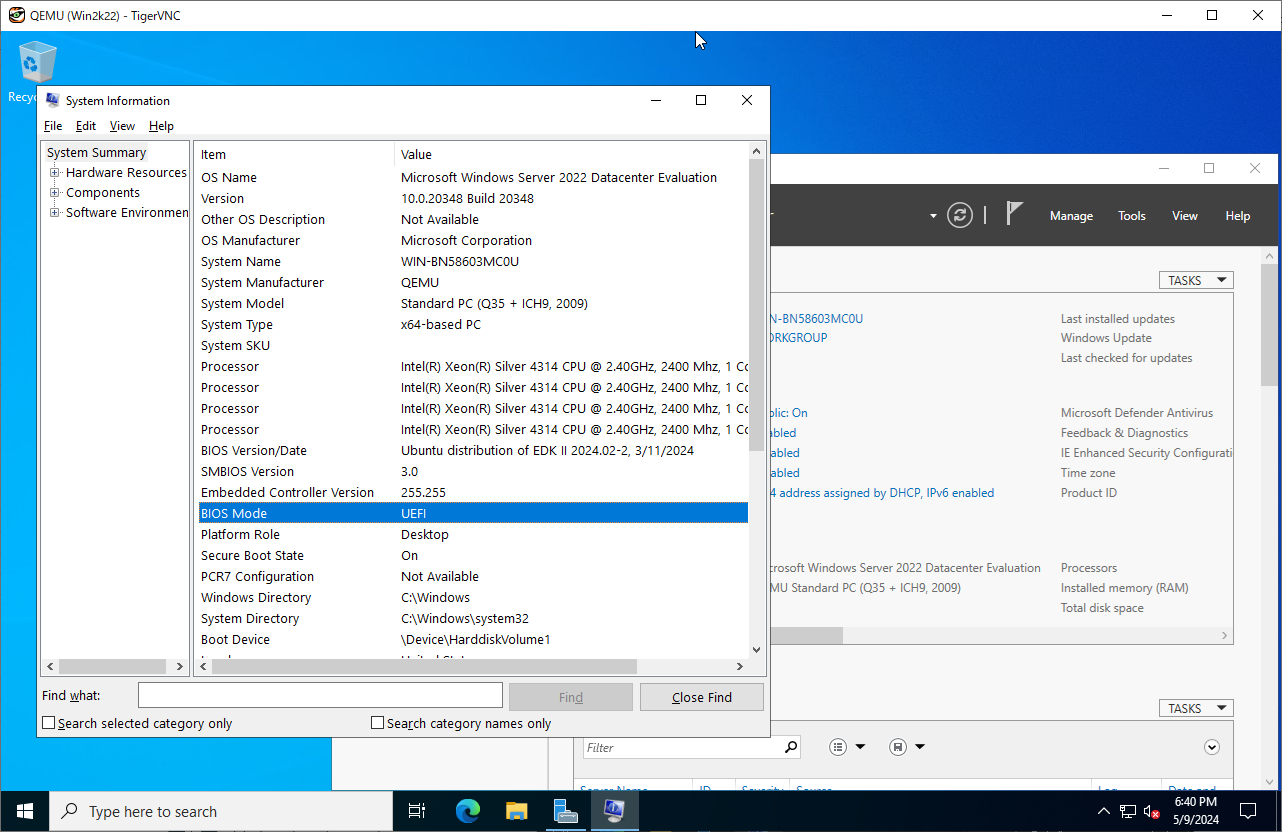The image size is (1282, 832).
Task: Click Server Manager refresh icon
Action: point(960,215)
